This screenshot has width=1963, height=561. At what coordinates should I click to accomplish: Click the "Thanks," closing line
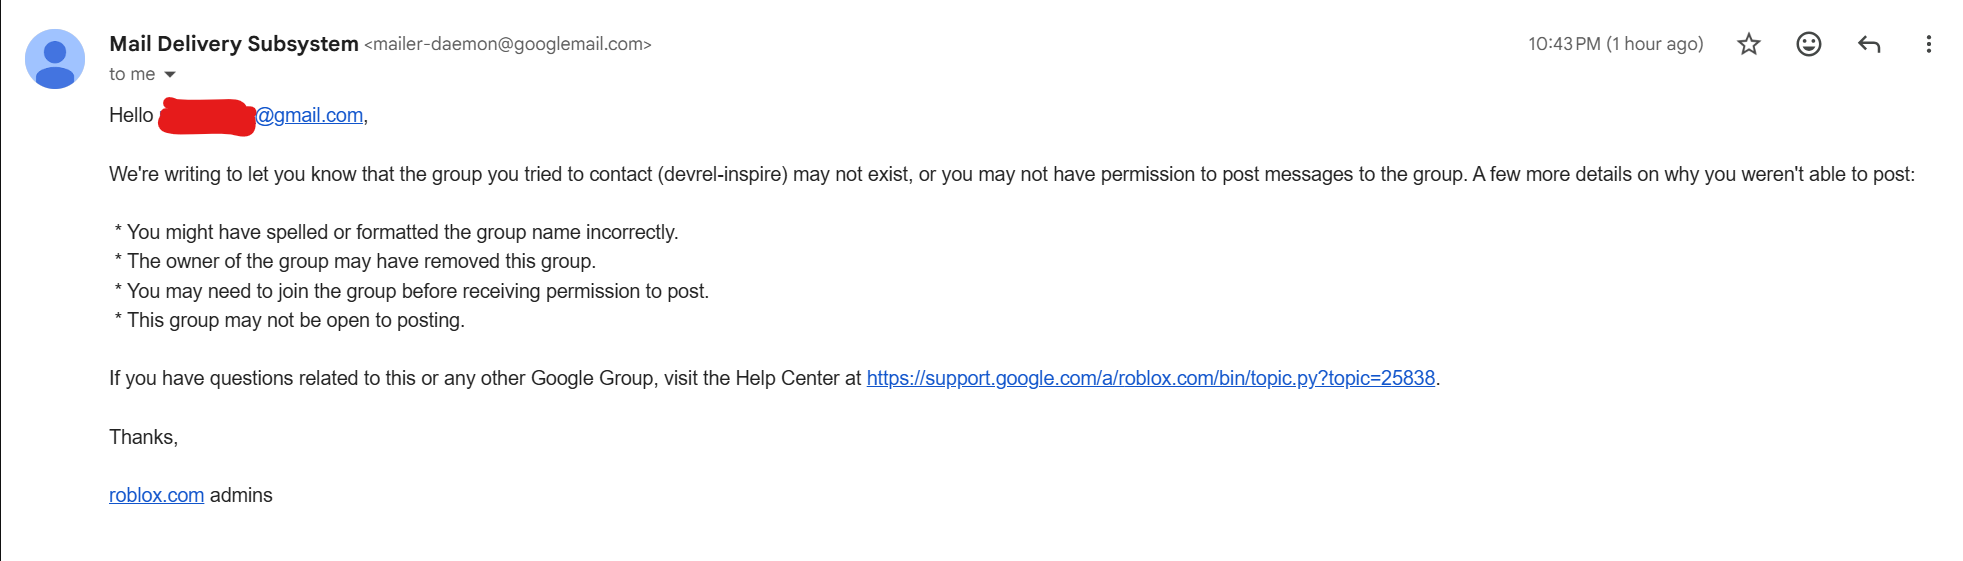(143, 437)
